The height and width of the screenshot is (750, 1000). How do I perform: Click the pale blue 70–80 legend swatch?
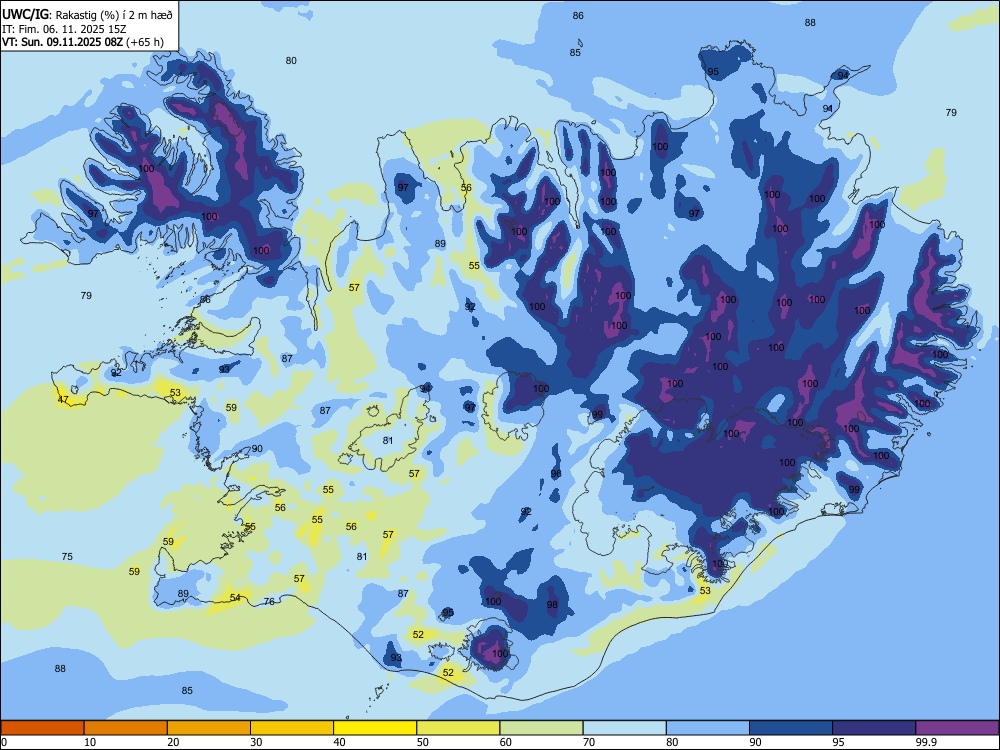(624, 728)
